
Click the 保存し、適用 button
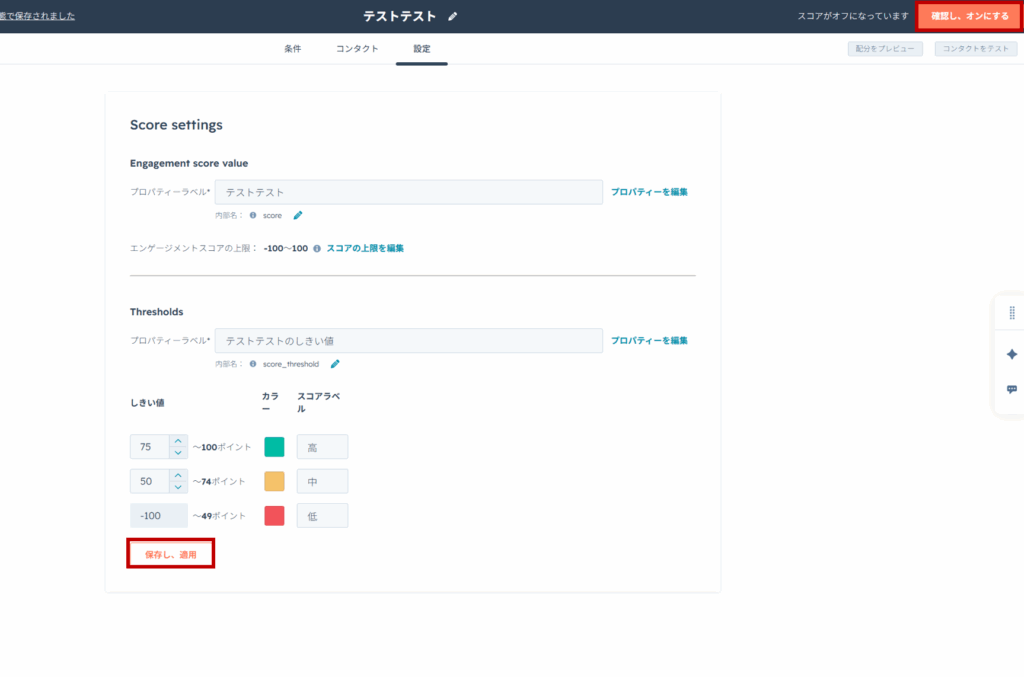(x=170, y=554)
